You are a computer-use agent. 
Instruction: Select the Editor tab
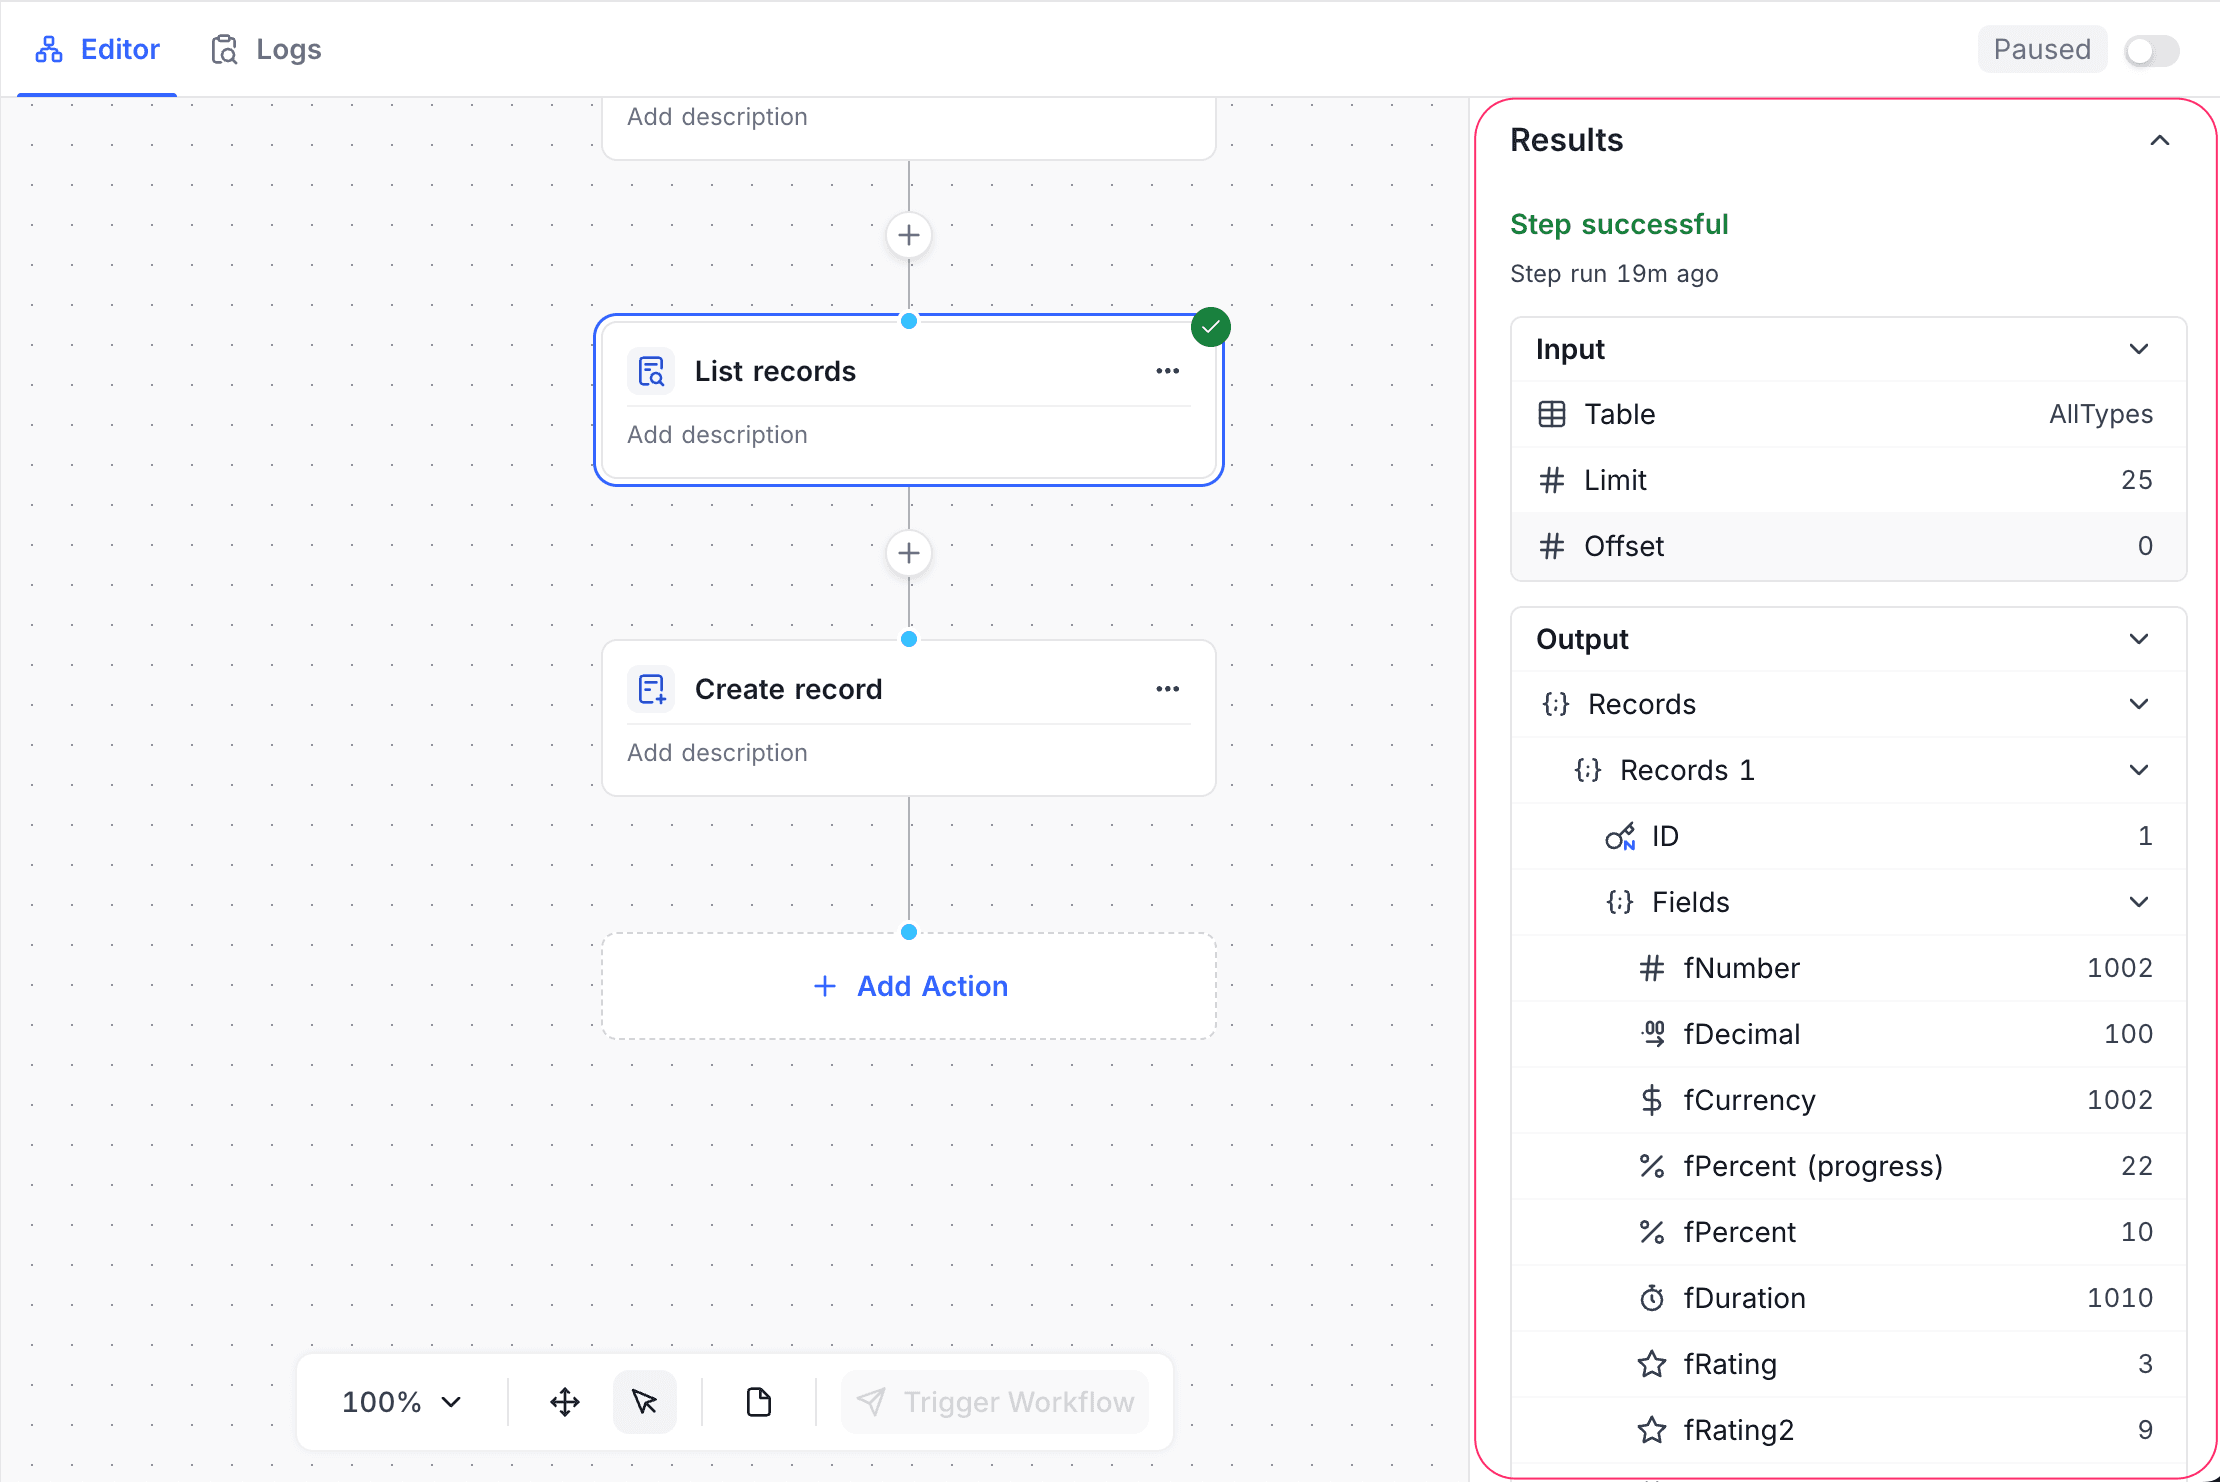click(x=97, y=48)
